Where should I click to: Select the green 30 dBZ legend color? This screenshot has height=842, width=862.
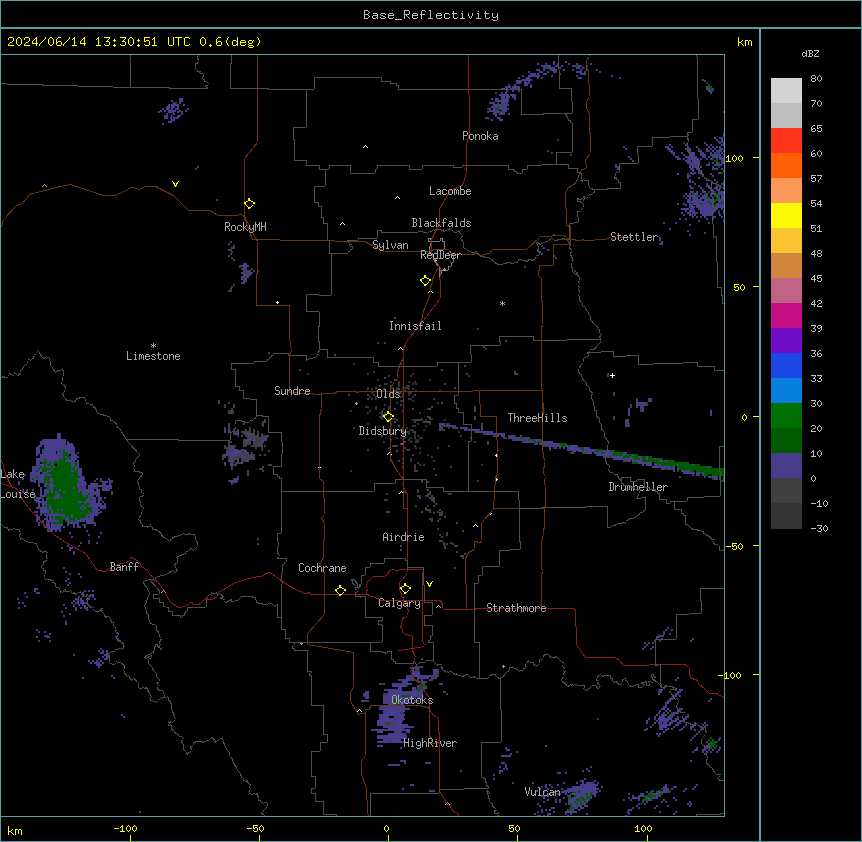point(786,416)
